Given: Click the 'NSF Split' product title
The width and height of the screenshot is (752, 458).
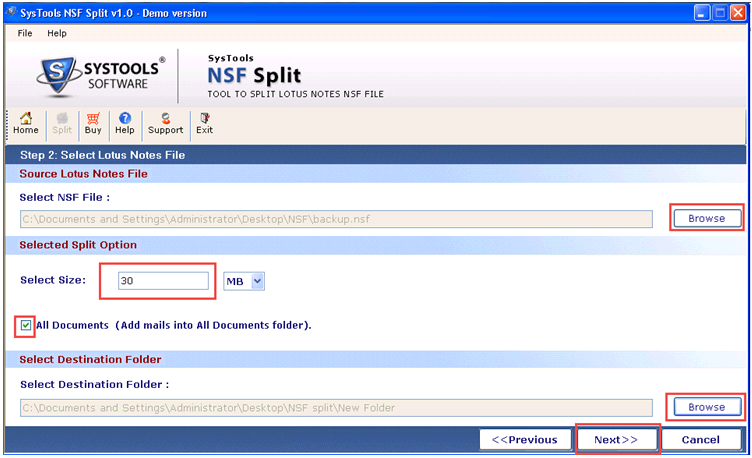Looking at the screenshot, I should coord(254,75).
